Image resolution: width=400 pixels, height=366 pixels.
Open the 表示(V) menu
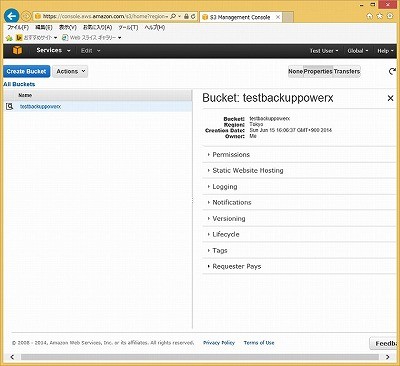click(68, 27)
